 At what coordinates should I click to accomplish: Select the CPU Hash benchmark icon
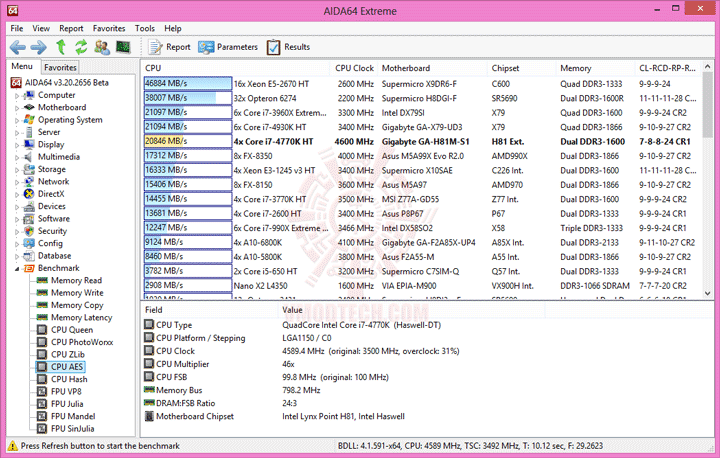(x=42, y=379)
